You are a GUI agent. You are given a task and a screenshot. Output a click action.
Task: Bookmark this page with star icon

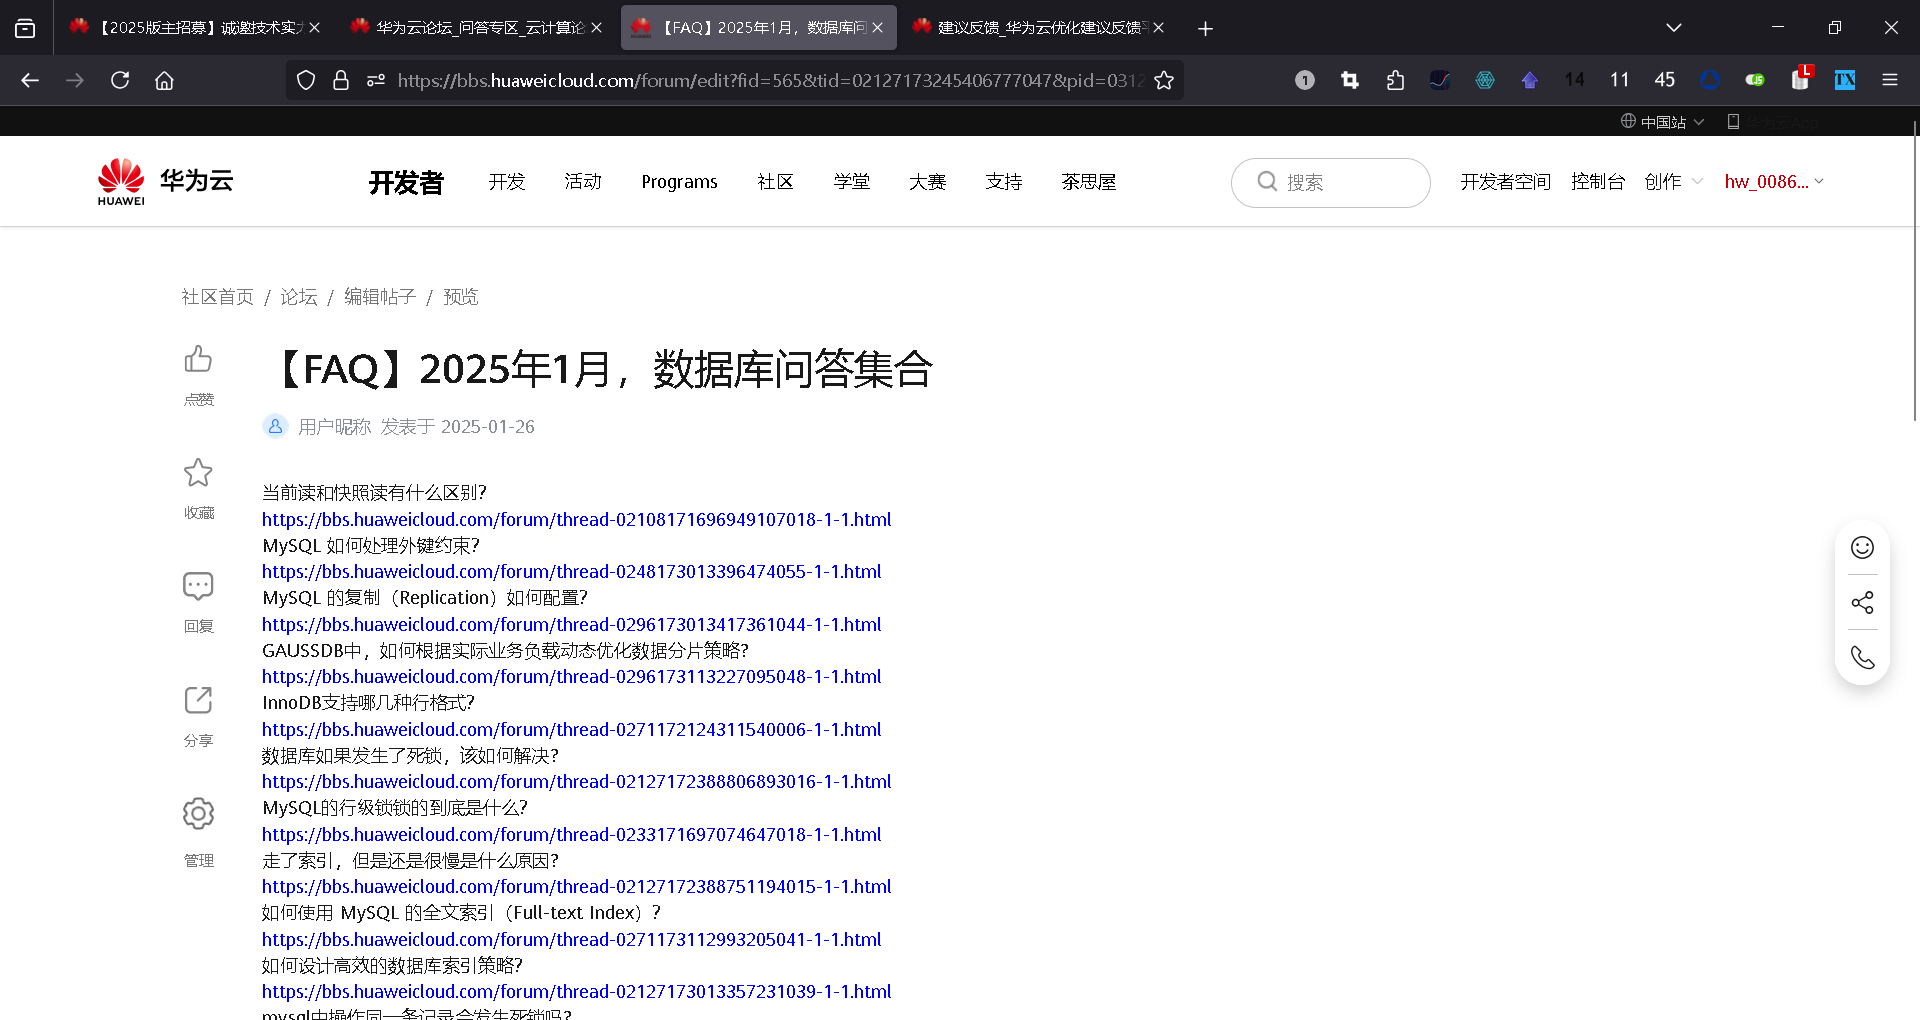[1164, 80]
